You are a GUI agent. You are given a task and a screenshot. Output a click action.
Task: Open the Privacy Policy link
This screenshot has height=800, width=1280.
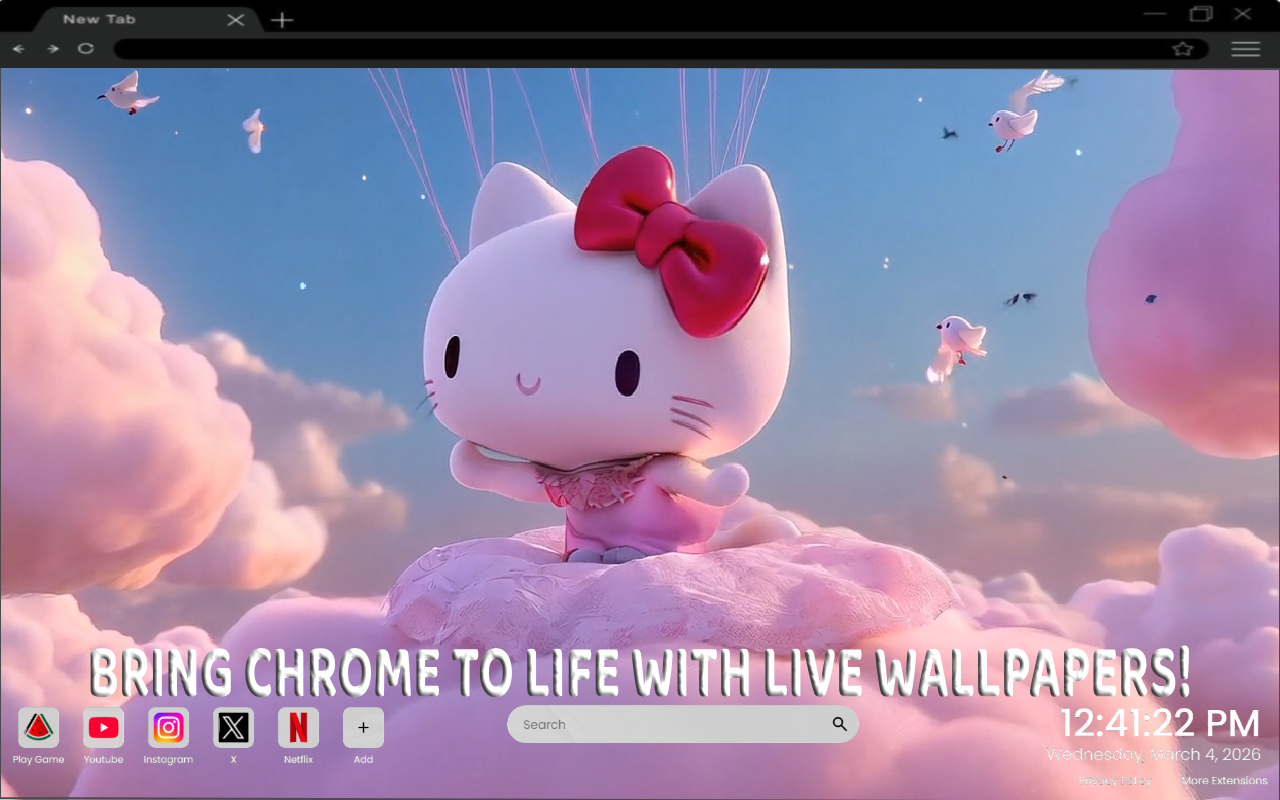pos(1115,781)
